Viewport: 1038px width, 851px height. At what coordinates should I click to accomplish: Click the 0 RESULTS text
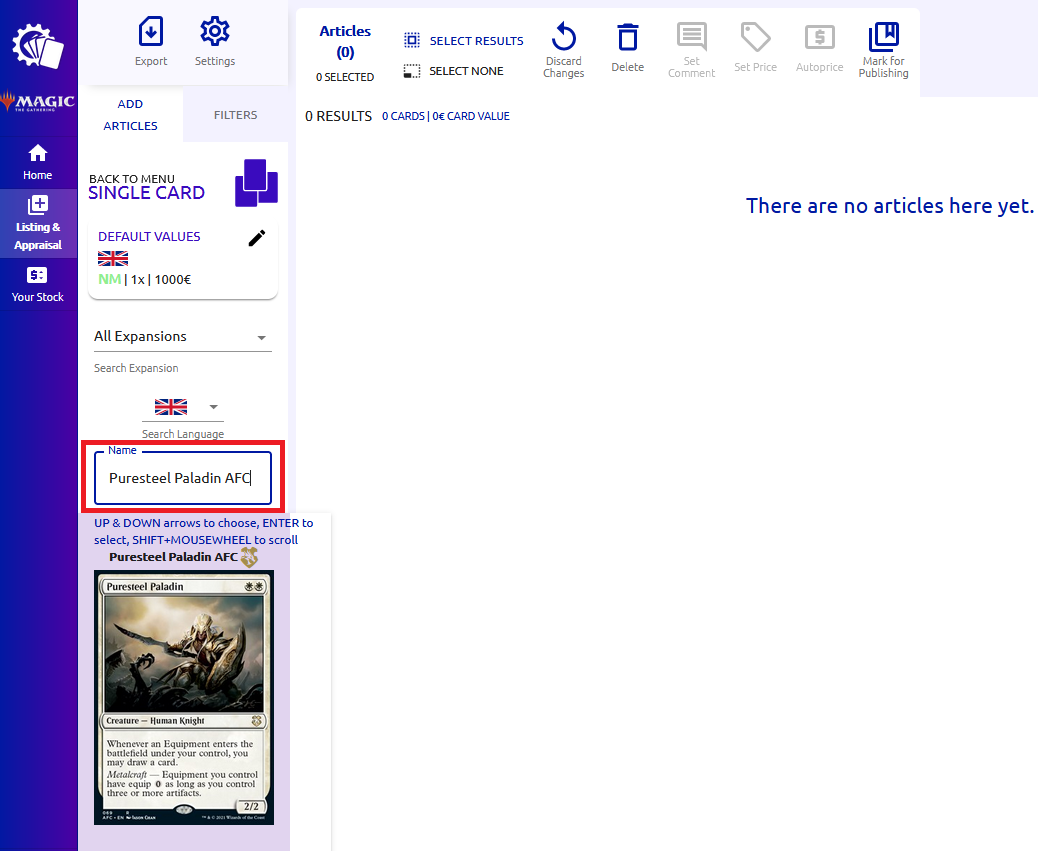[338, 116]
